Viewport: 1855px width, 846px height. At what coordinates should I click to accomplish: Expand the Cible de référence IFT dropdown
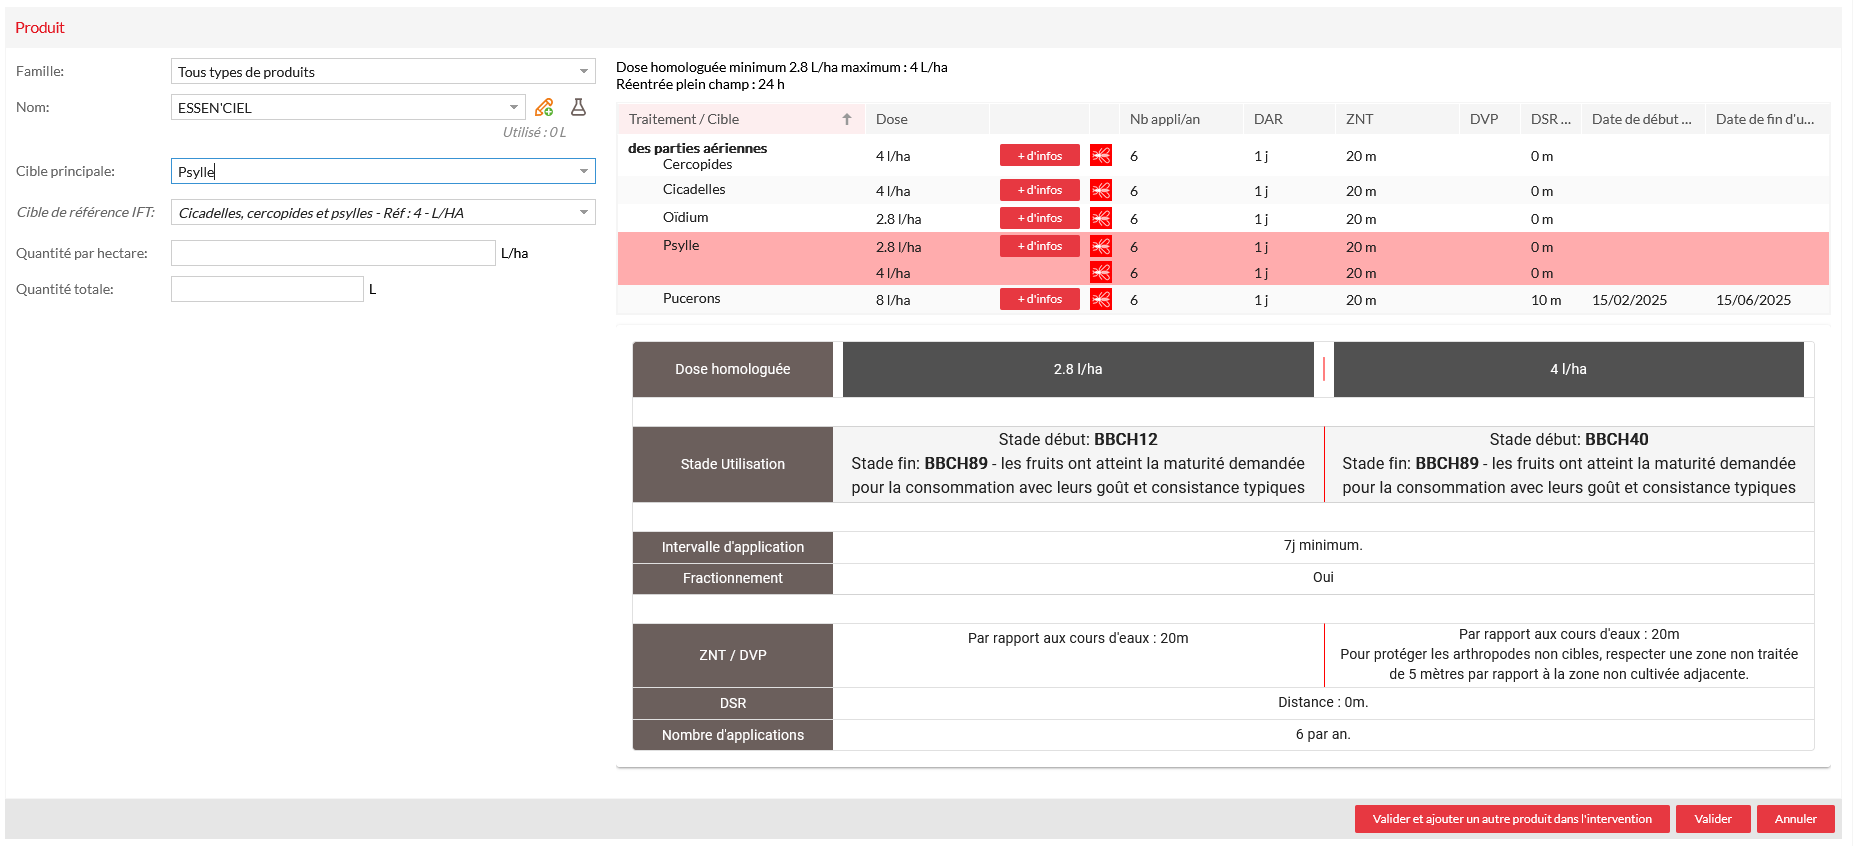click(x=584, y=212)
